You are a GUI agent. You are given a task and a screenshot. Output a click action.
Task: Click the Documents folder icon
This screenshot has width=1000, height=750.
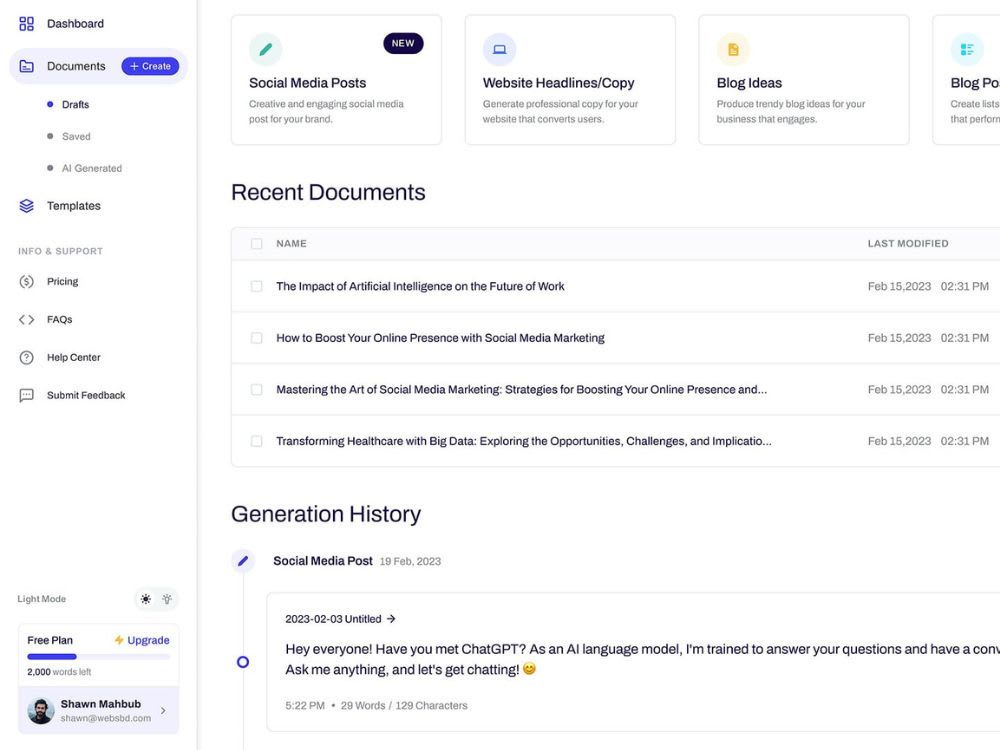point(26,66)
